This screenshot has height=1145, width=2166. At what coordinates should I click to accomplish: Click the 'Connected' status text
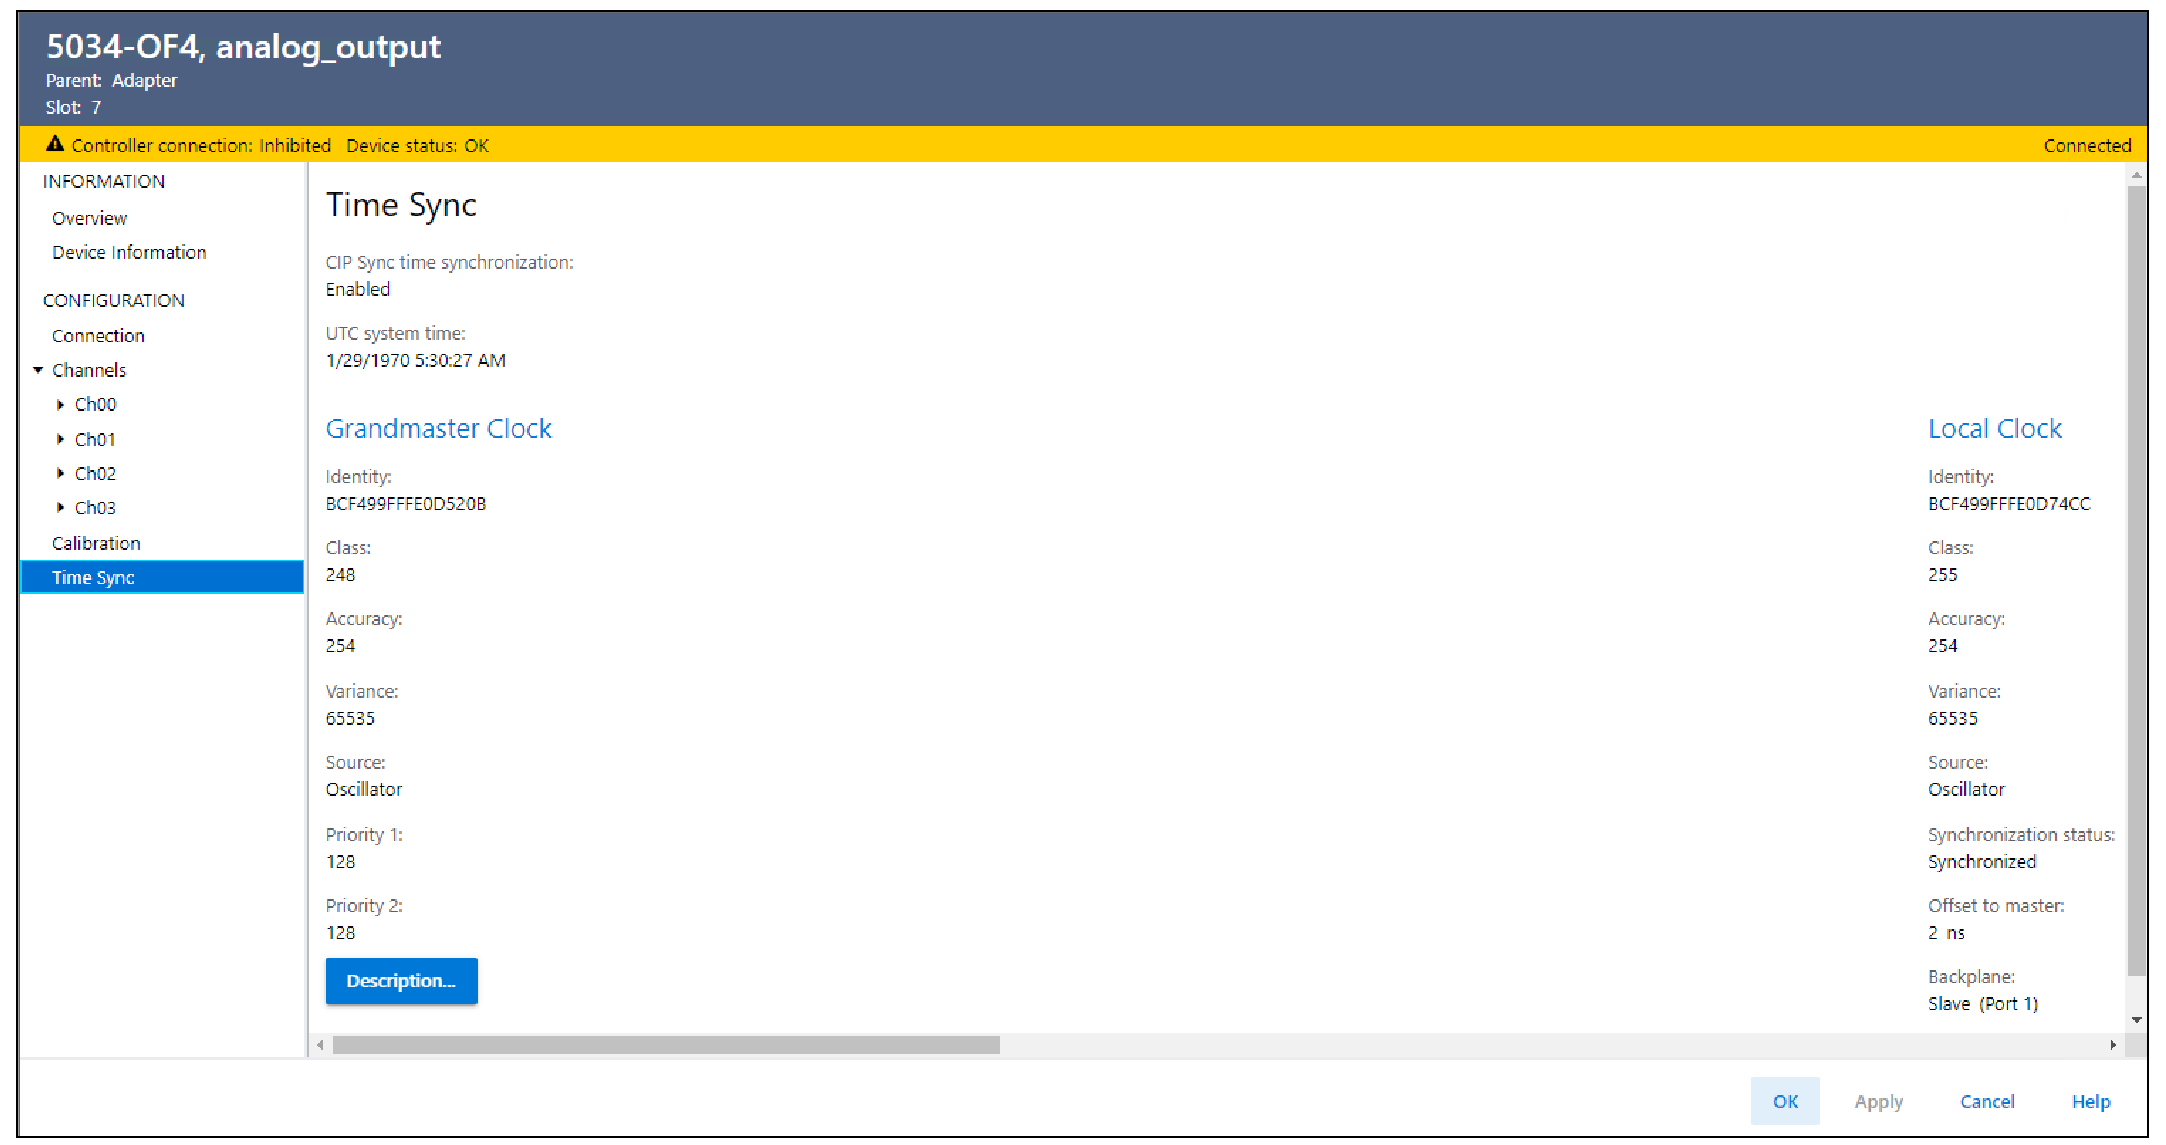pyautogui.click(x=2087, y=146)
